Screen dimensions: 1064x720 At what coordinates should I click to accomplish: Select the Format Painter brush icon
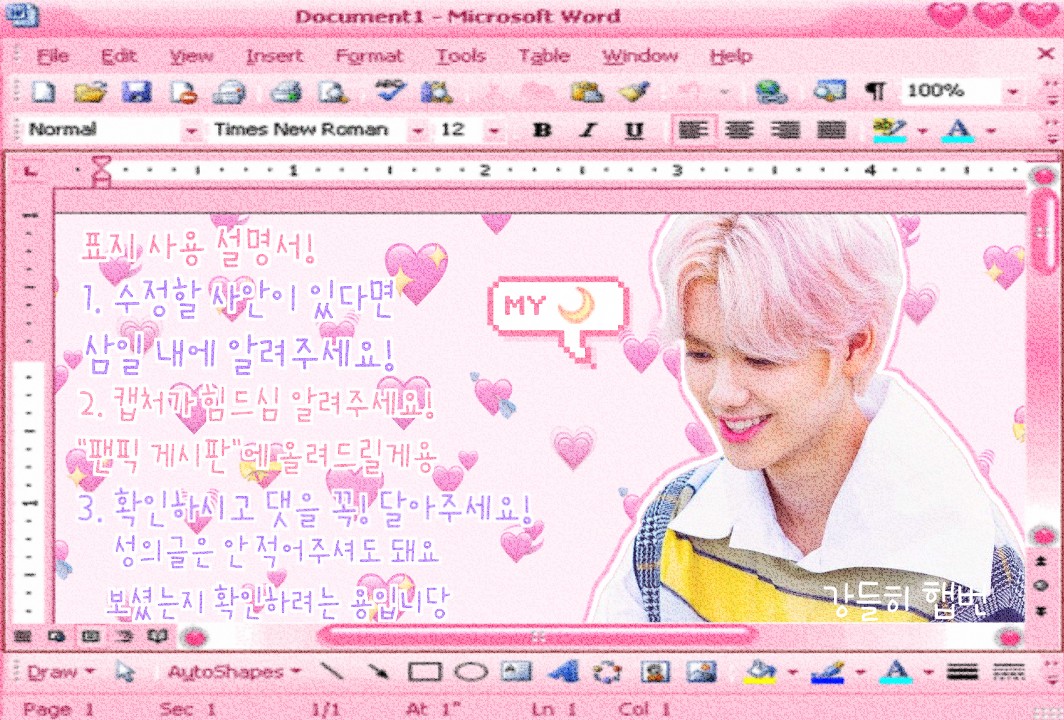point(632,92)
